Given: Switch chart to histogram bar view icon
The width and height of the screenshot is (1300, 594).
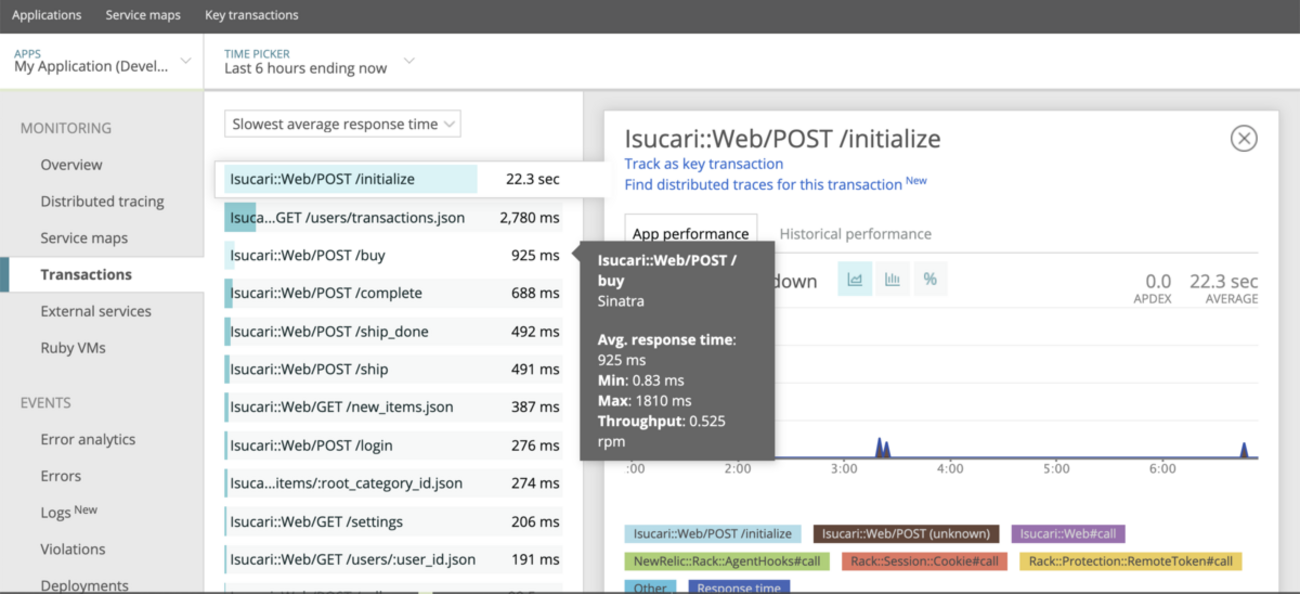Looking at the screenshot, I should [x=892, y=280].
